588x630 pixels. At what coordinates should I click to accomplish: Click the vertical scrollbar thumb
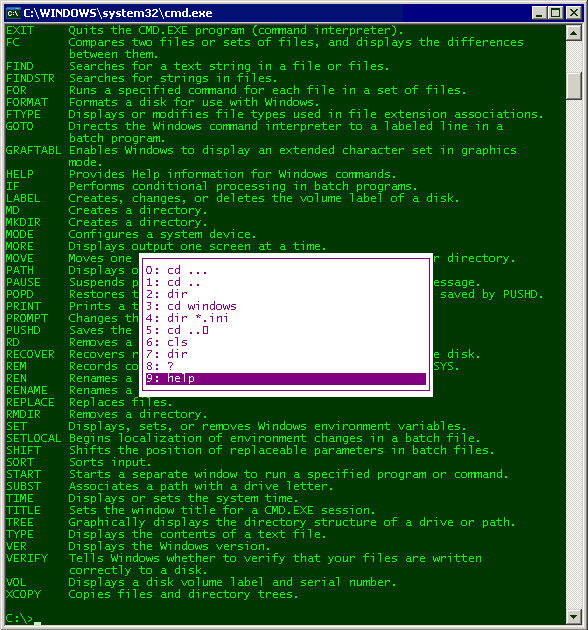[x=574, y=86]
